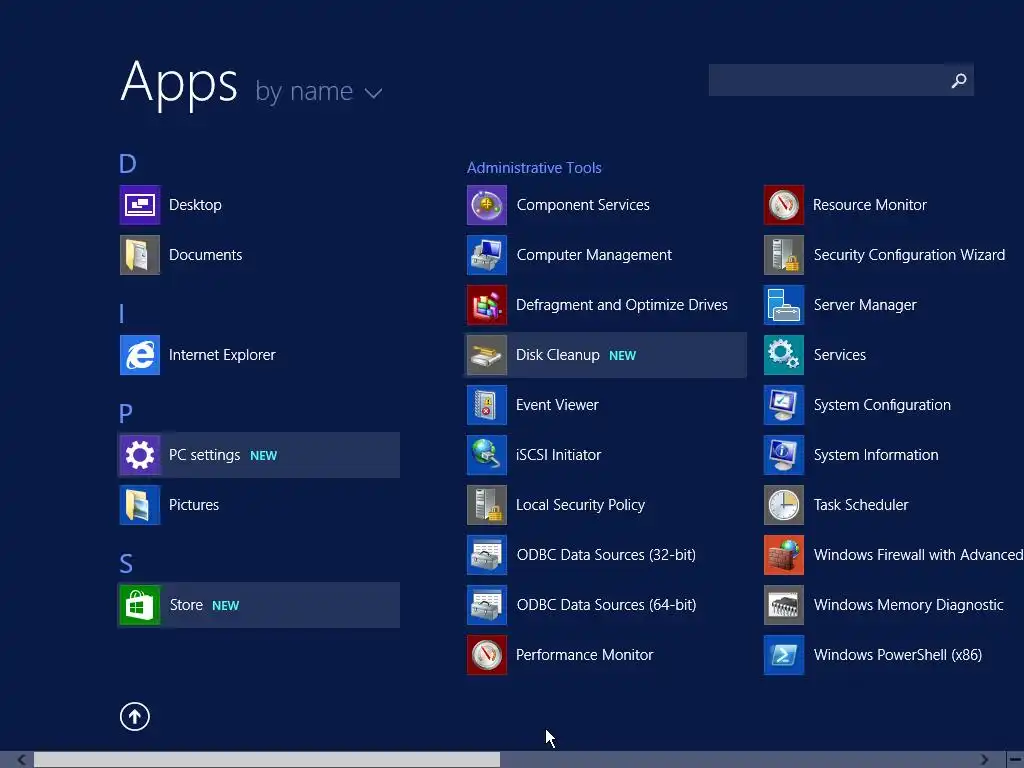Open ODBC Data Sources (64-bit) icon

click(x=487, y=605)
